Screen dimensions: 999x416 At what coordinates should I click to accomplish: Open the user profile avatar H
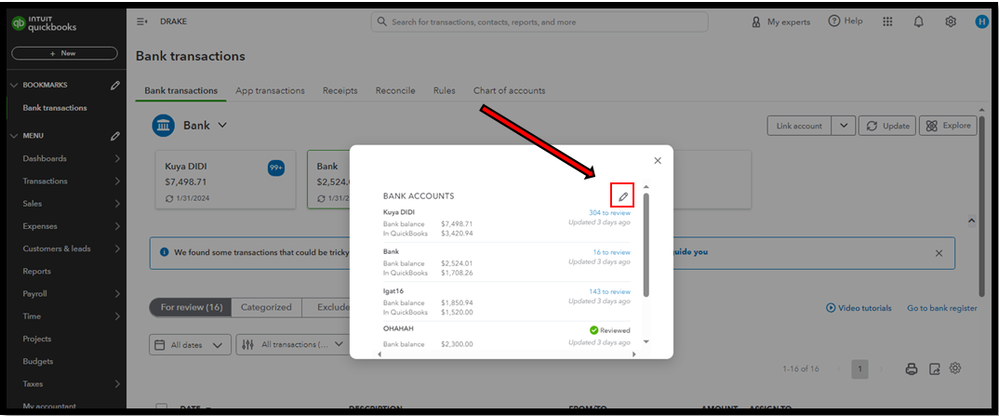(981, 22)
